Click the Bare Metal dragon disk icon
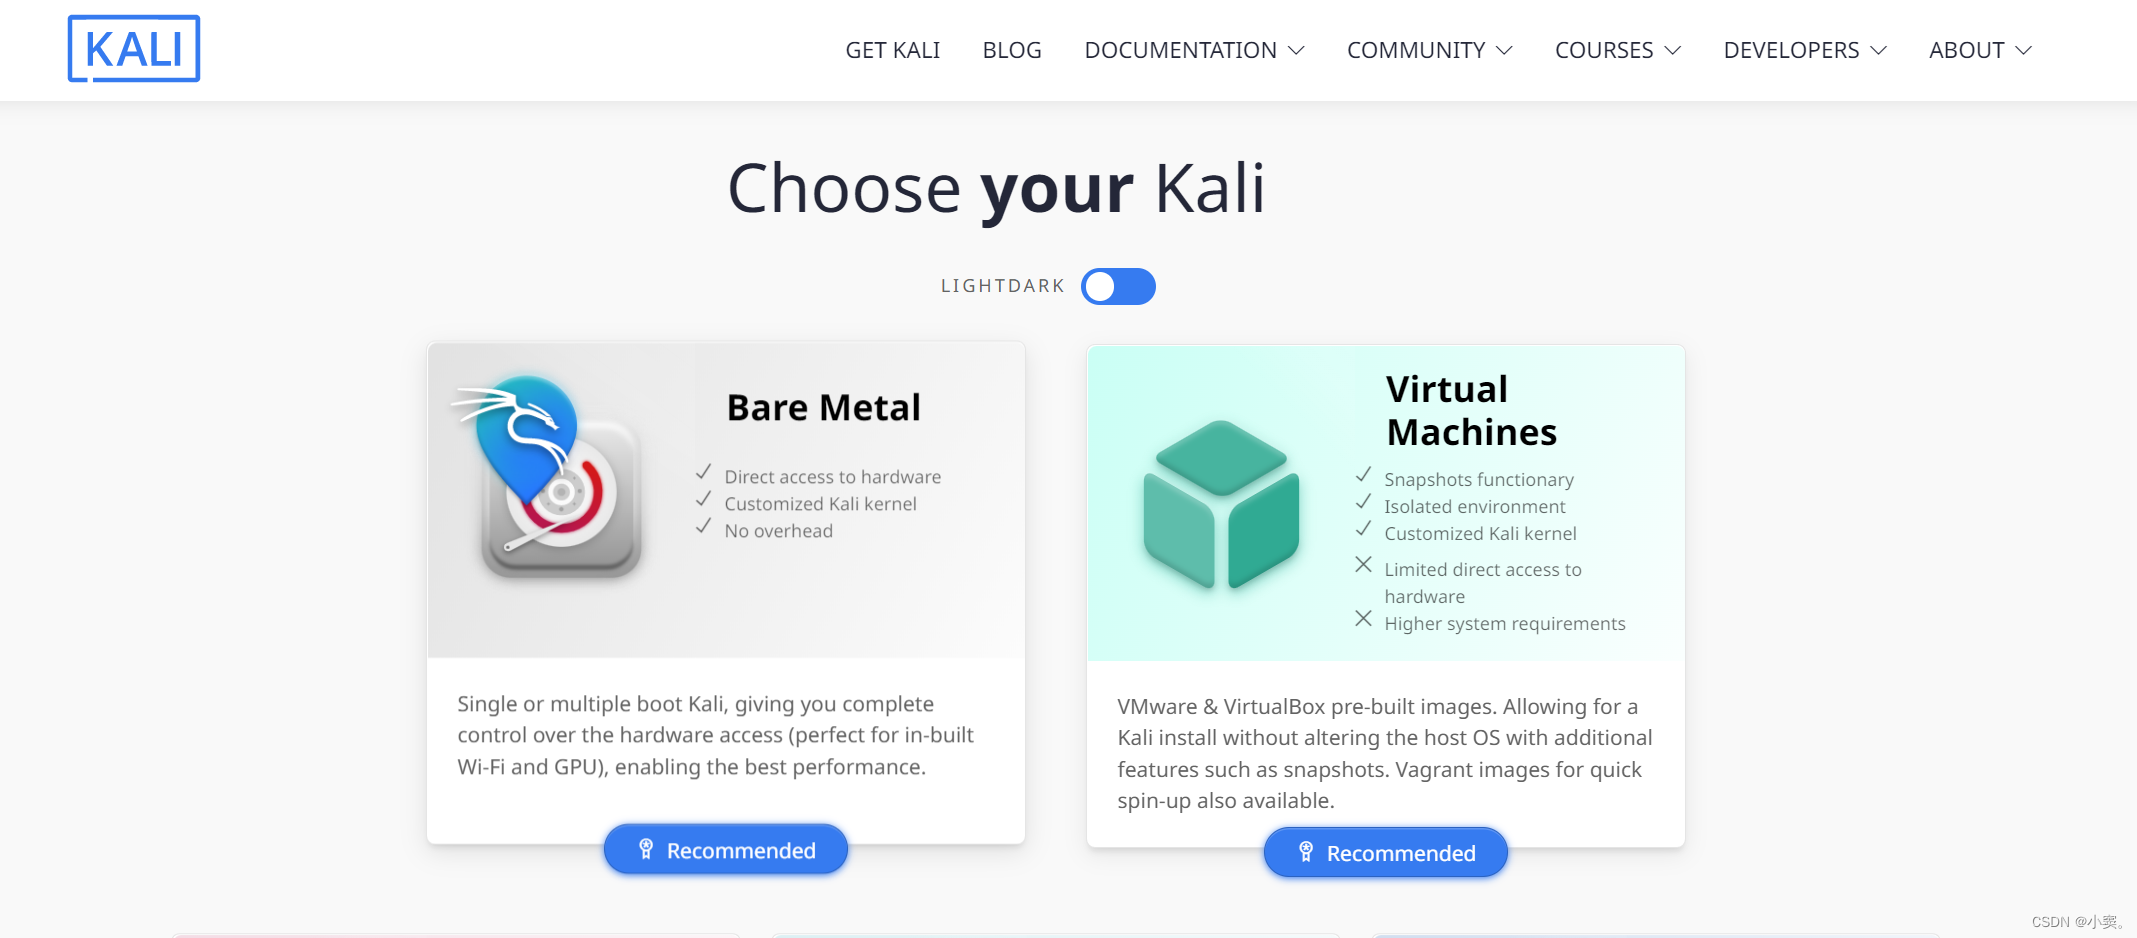 point(548,477)
